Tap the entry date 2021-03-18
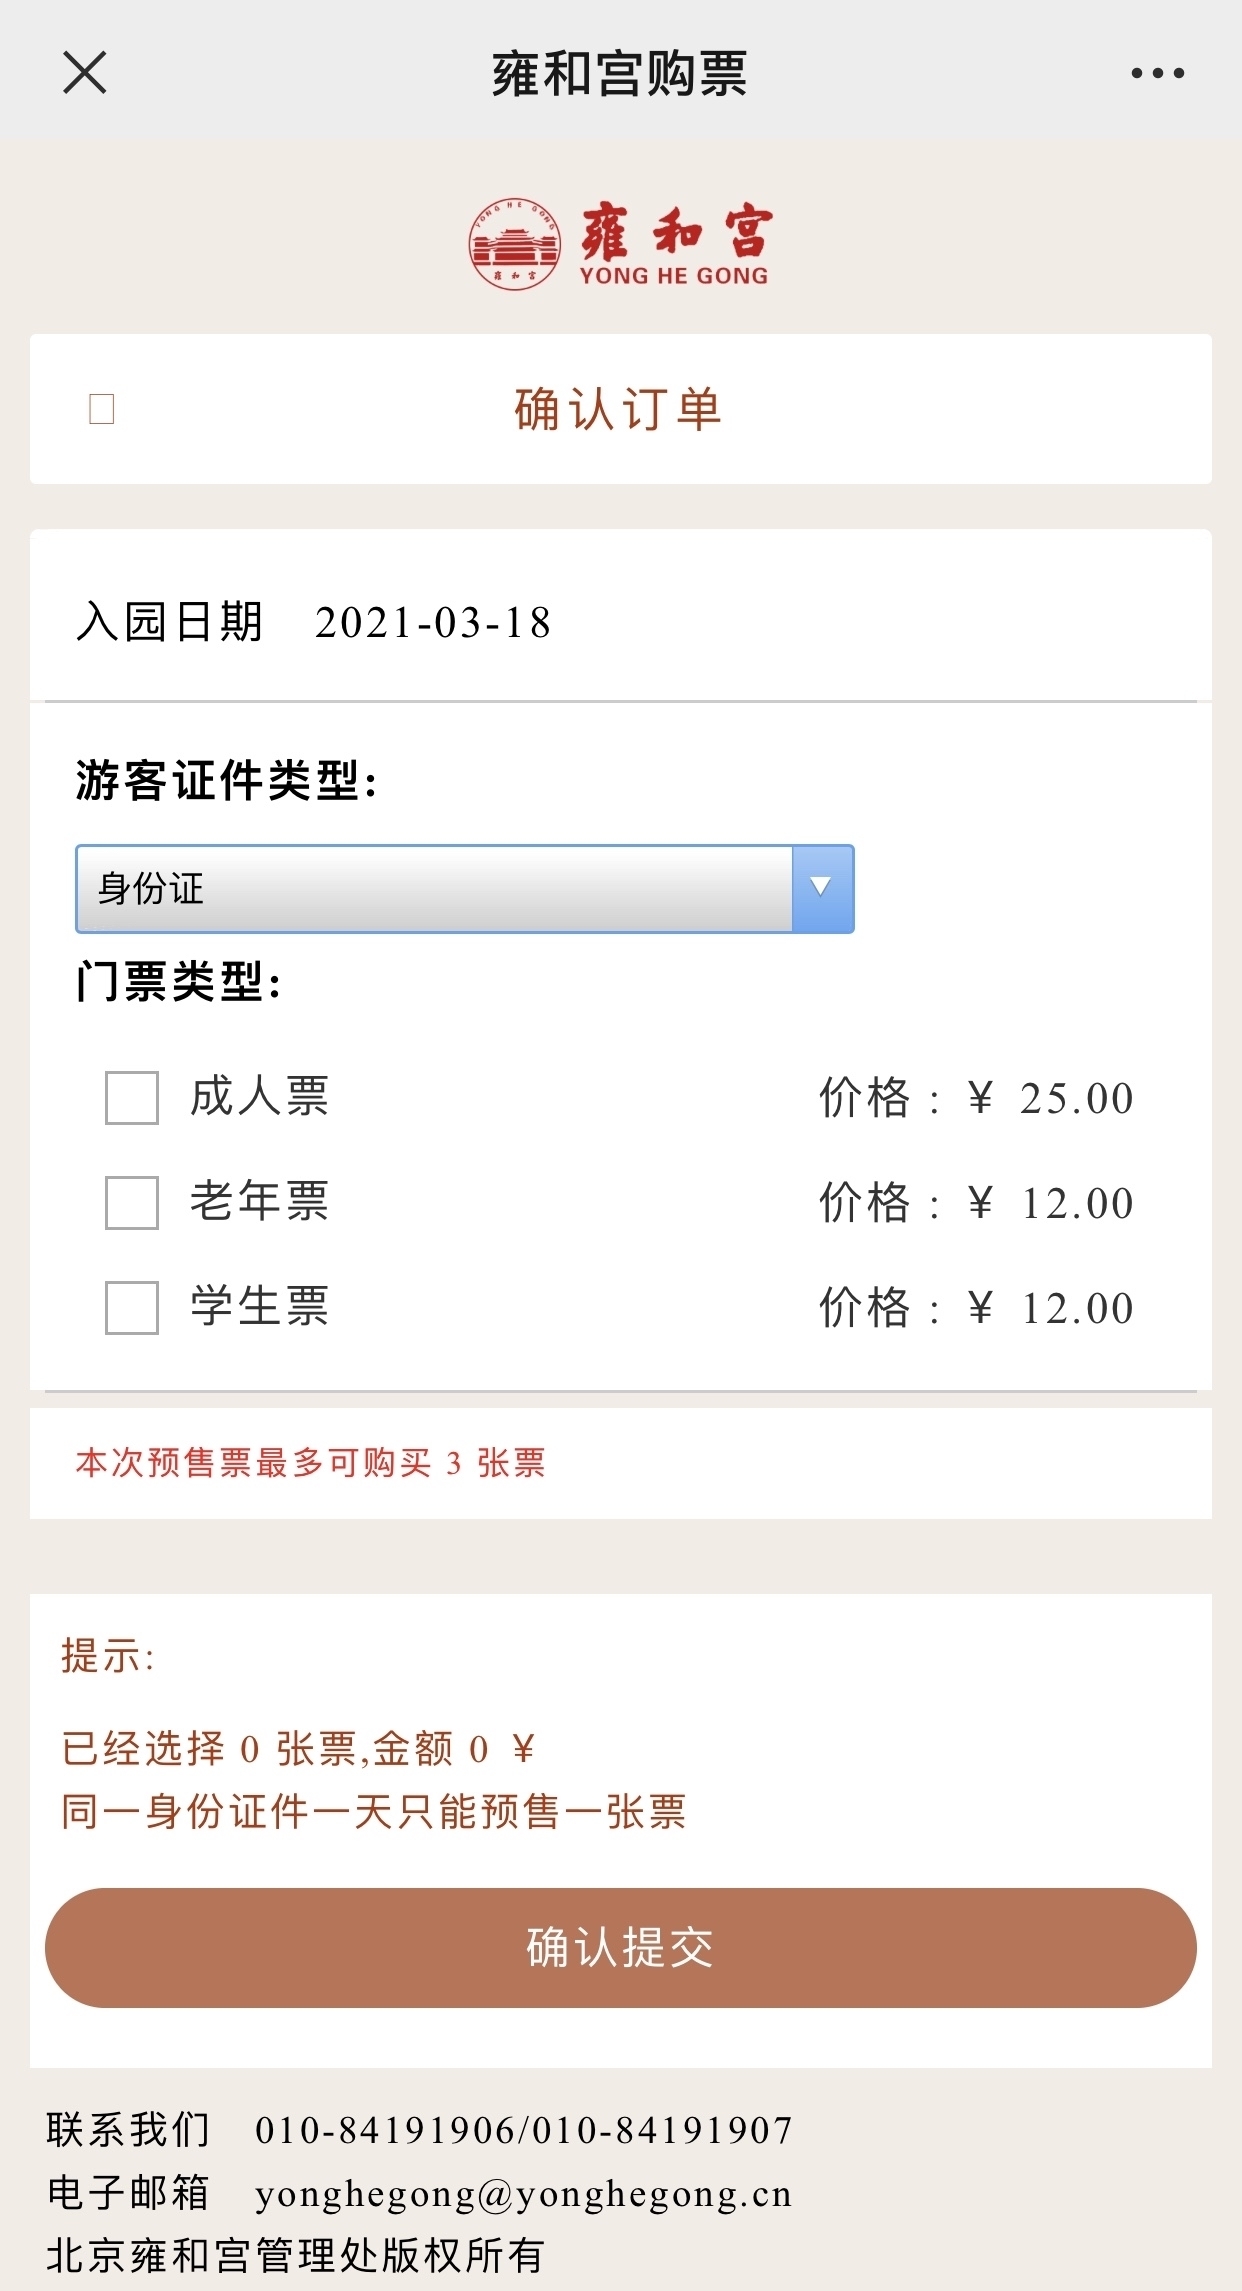The image size is (1242, 2291). (433, 623)
